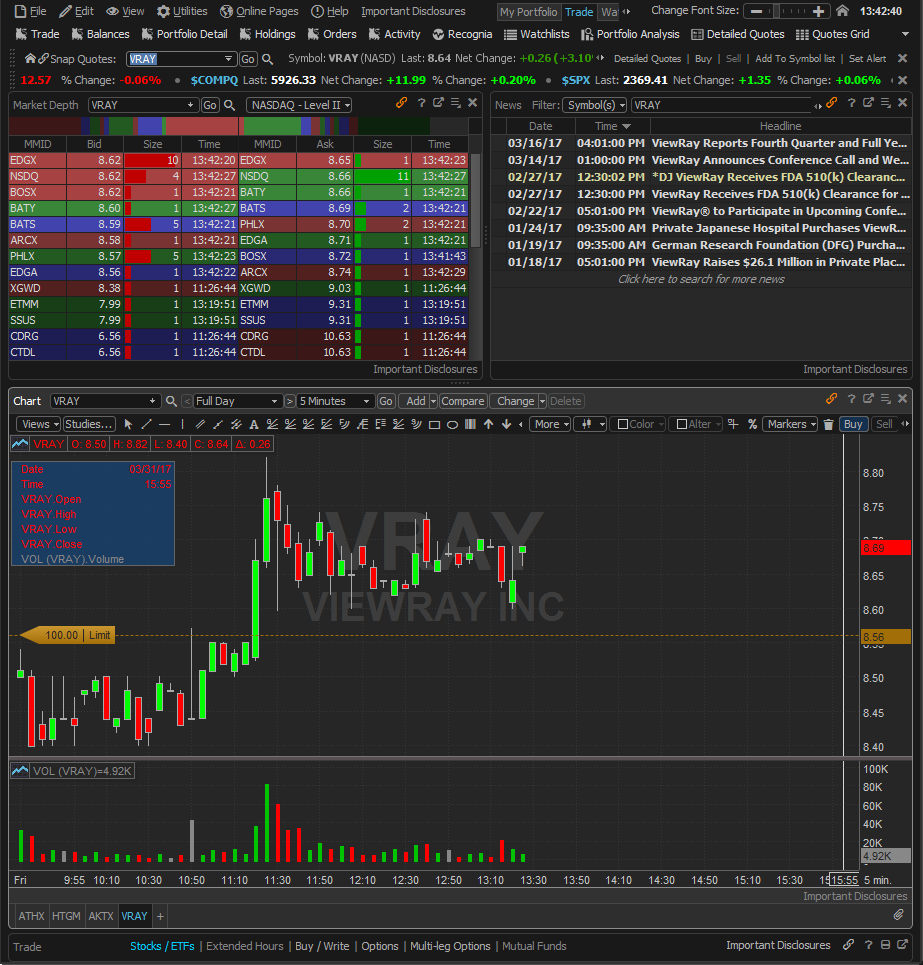The width and height of the screenshot is (923, 965).
Task: Insert an up arrow marker on chart
Action: pyautogui.click(x=489, y=424)
